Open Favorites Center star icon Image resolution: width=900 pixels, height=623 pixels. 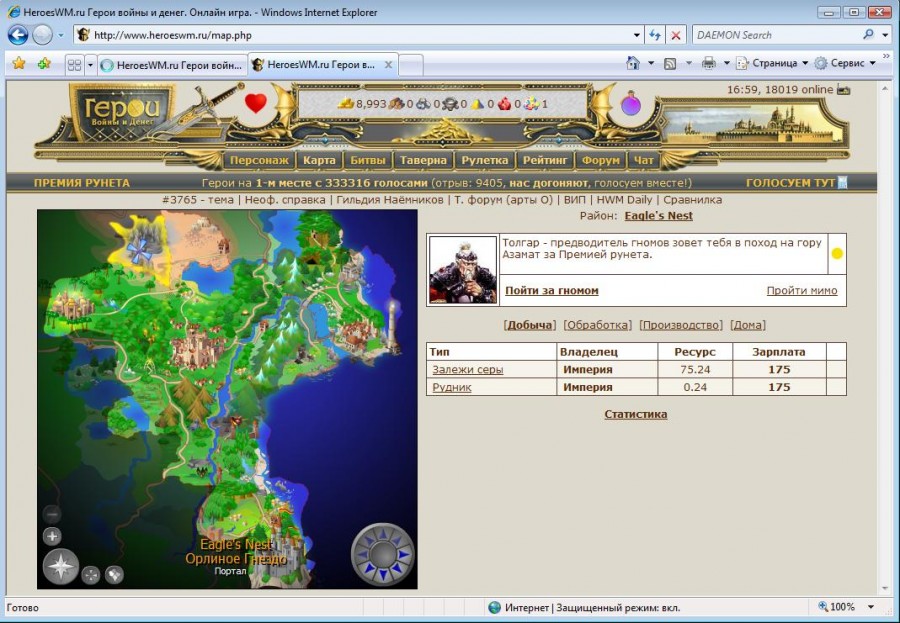coord(18,63)
